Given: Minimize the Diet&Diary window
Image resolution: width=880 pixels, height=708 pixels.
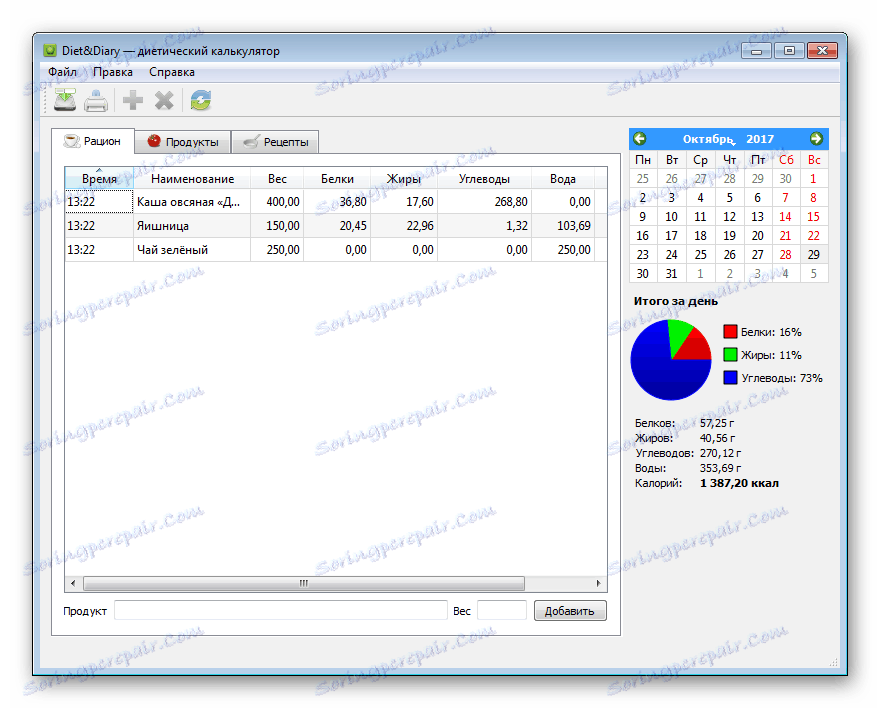Looking at the screenshot, I should 757,51.
